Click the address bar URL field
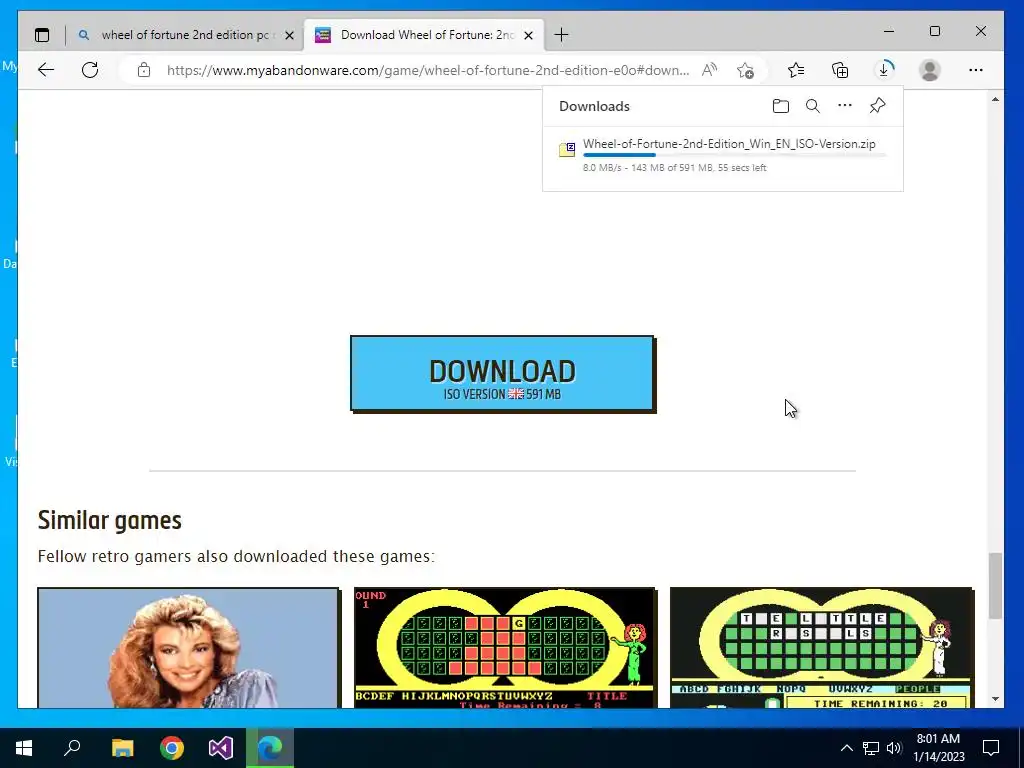Image resolution: width=1024 pixels, height=768 pixels. click(428, 70)
